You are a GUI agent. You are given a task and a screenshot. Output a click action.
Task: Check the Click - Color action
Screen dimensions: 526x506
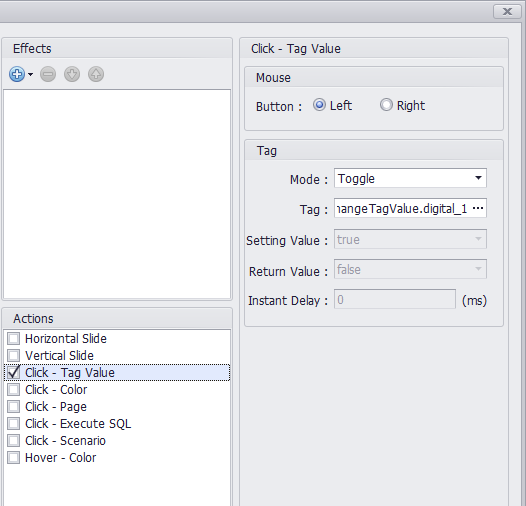(13, 390)
